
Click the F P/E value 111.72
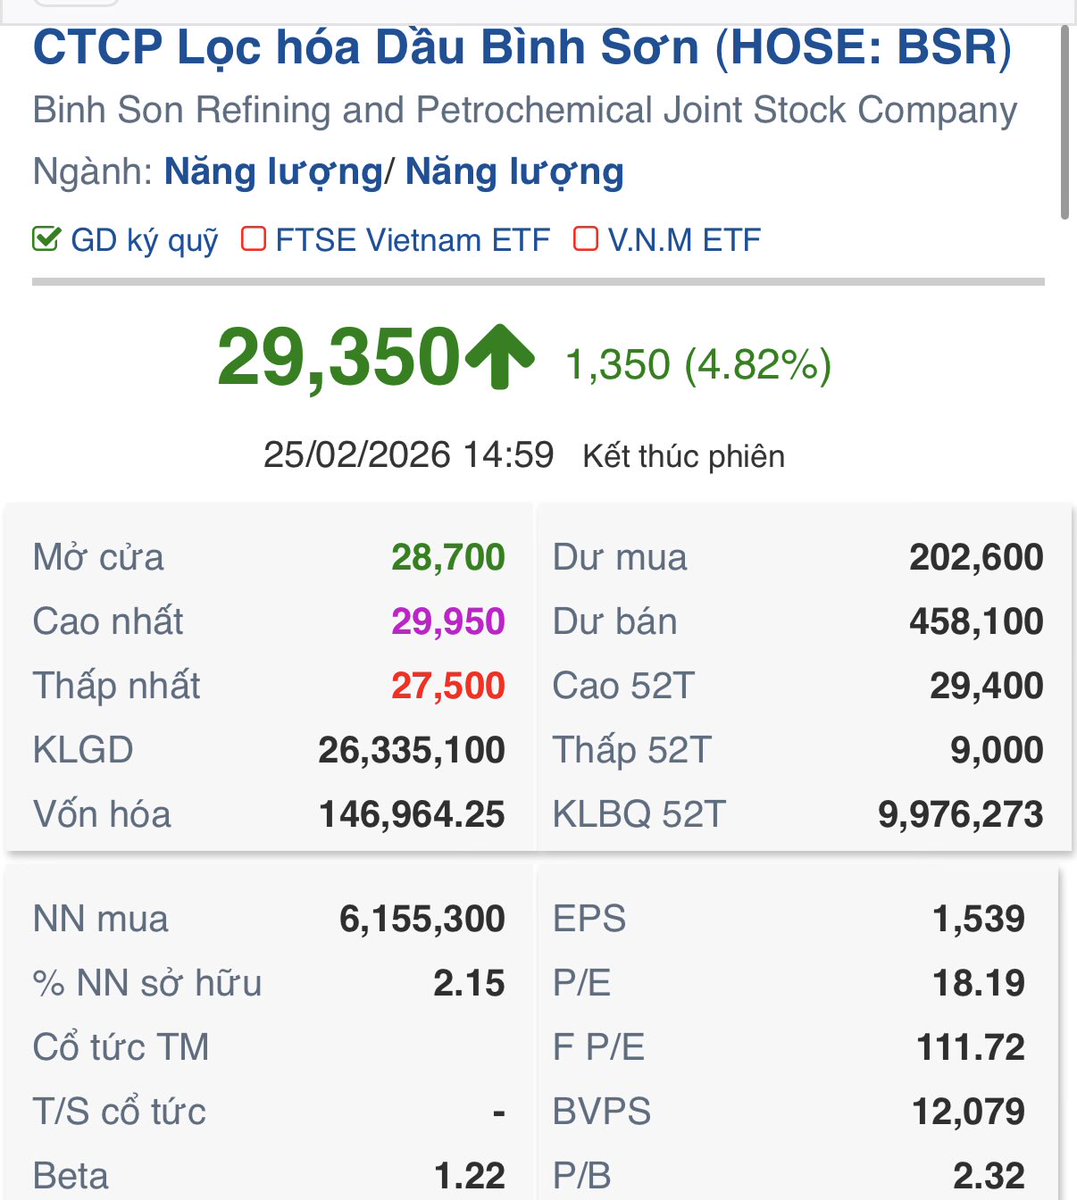tap(970, 1047)
